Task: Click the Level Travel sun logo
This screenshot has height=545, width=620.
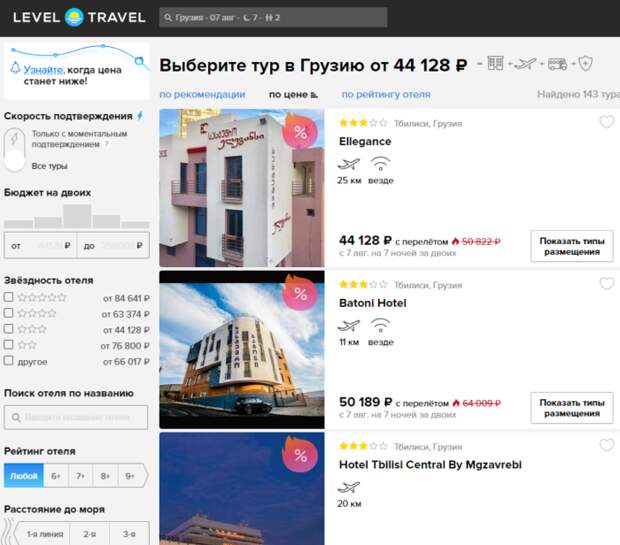Action: pos(74,17)
